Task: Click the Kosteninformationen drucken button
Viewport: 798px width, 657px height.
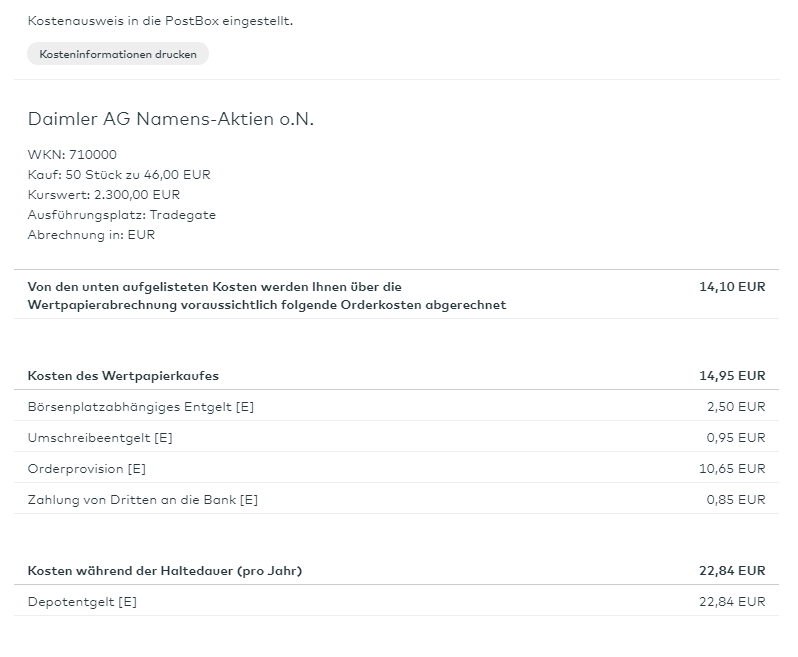Action: (x=118, y=54)
